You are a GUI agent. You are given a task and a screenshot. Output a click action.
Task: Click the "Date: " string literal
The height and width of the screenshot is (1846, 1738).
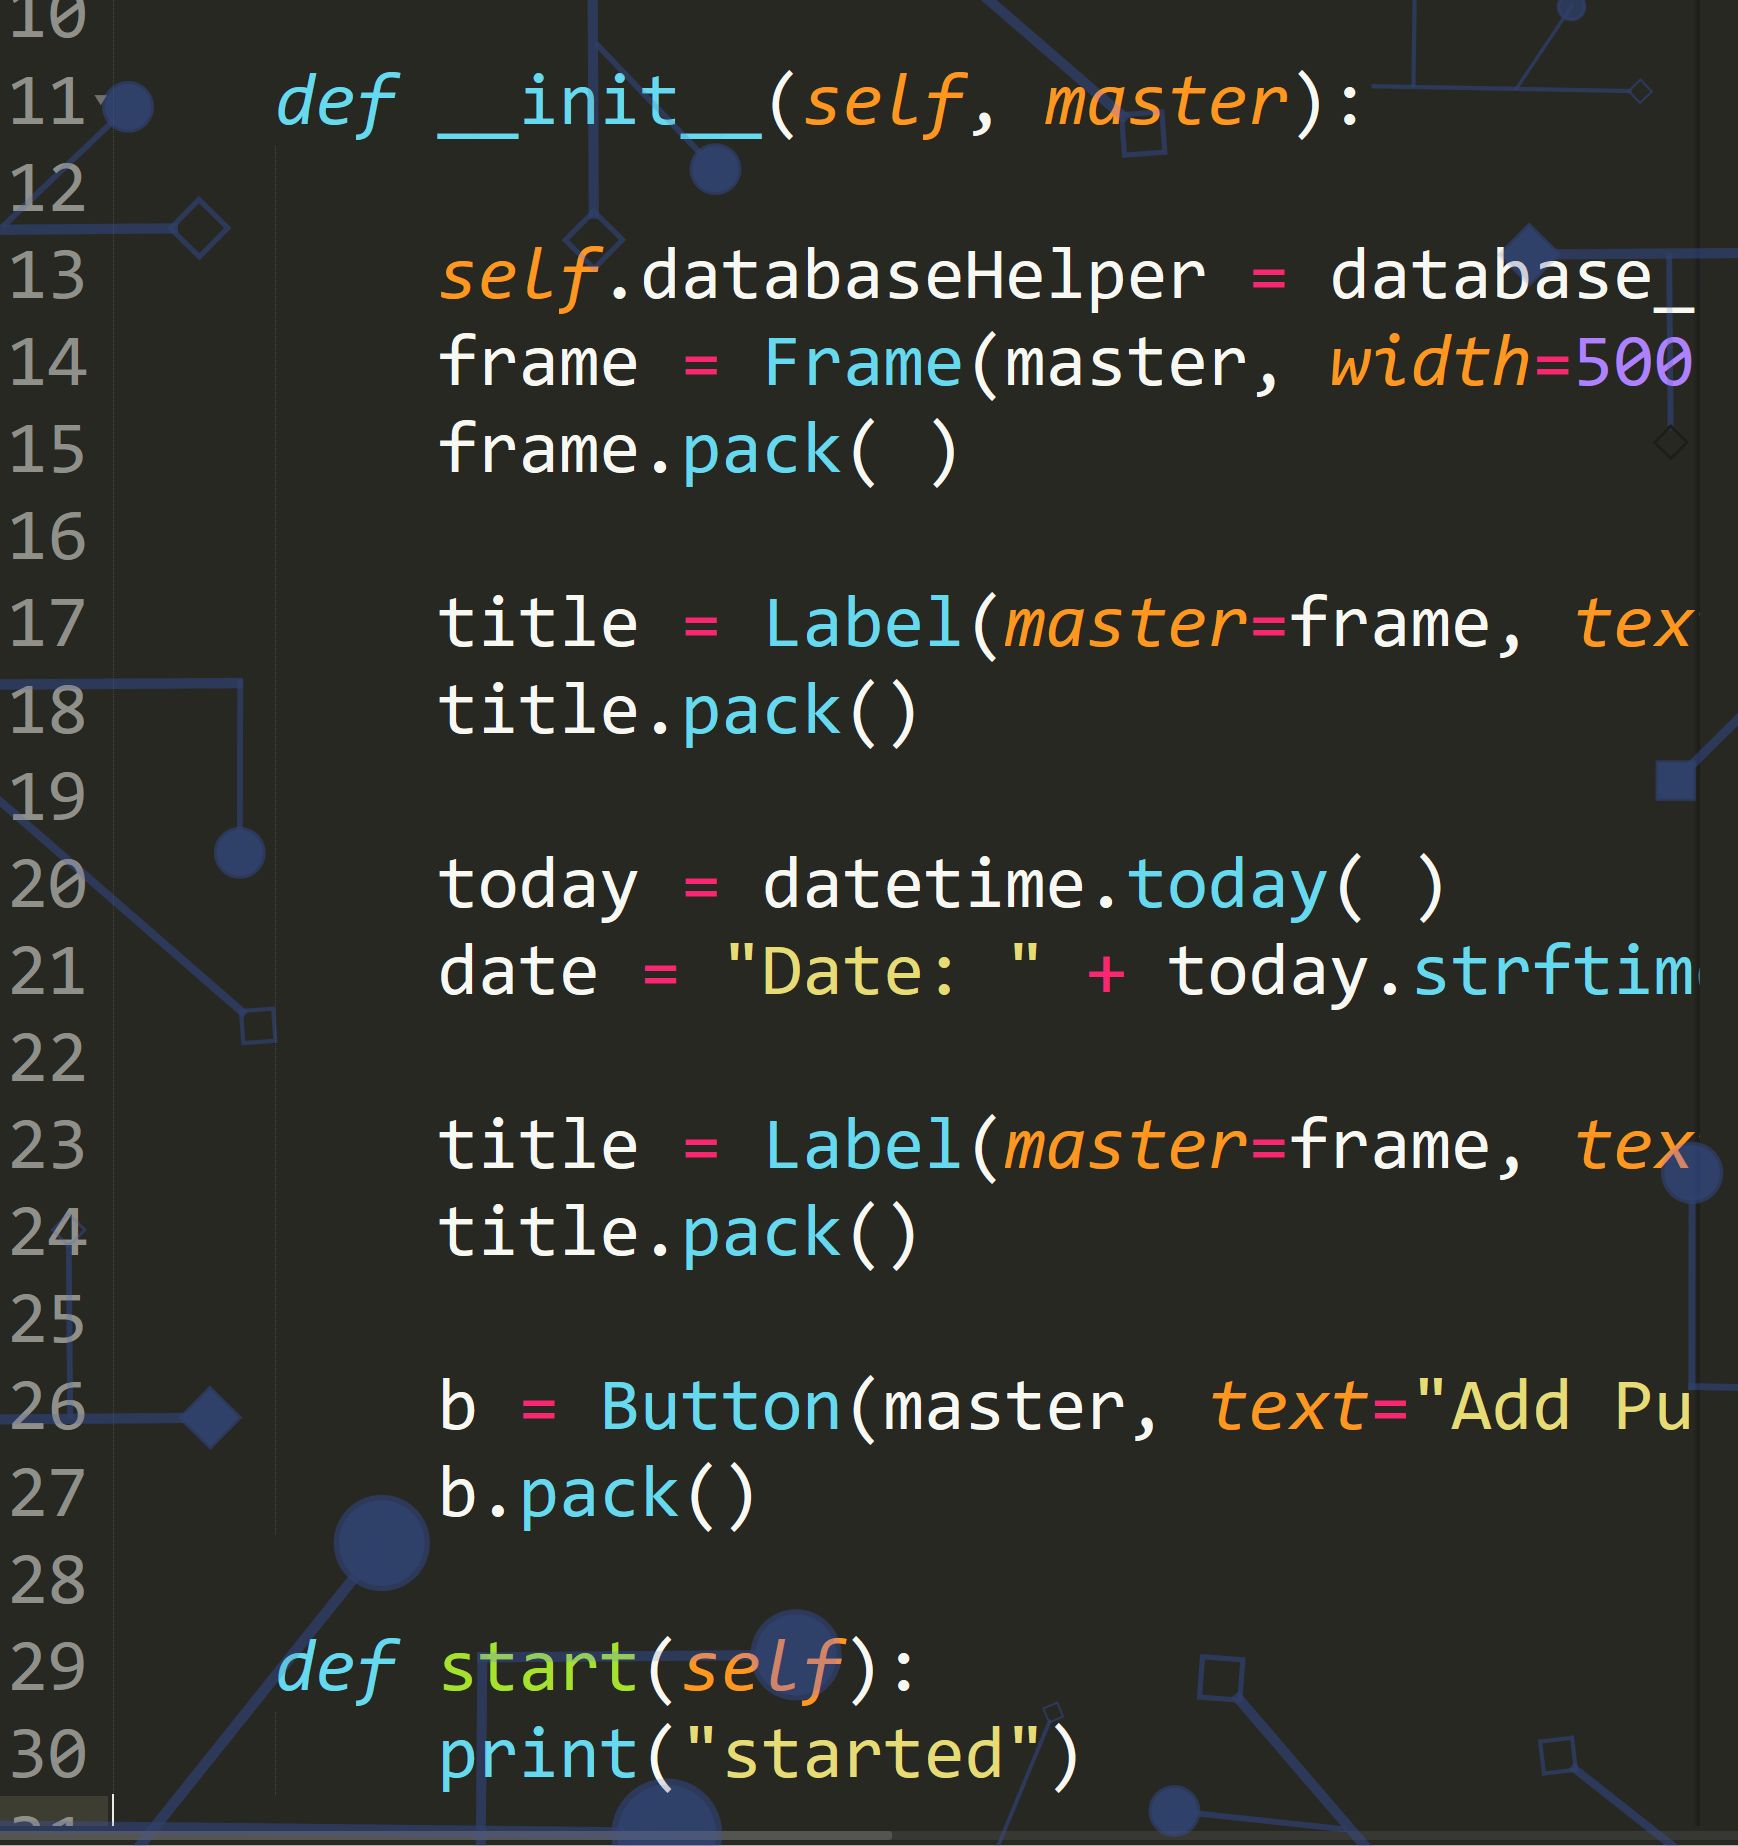coord(882,972)
